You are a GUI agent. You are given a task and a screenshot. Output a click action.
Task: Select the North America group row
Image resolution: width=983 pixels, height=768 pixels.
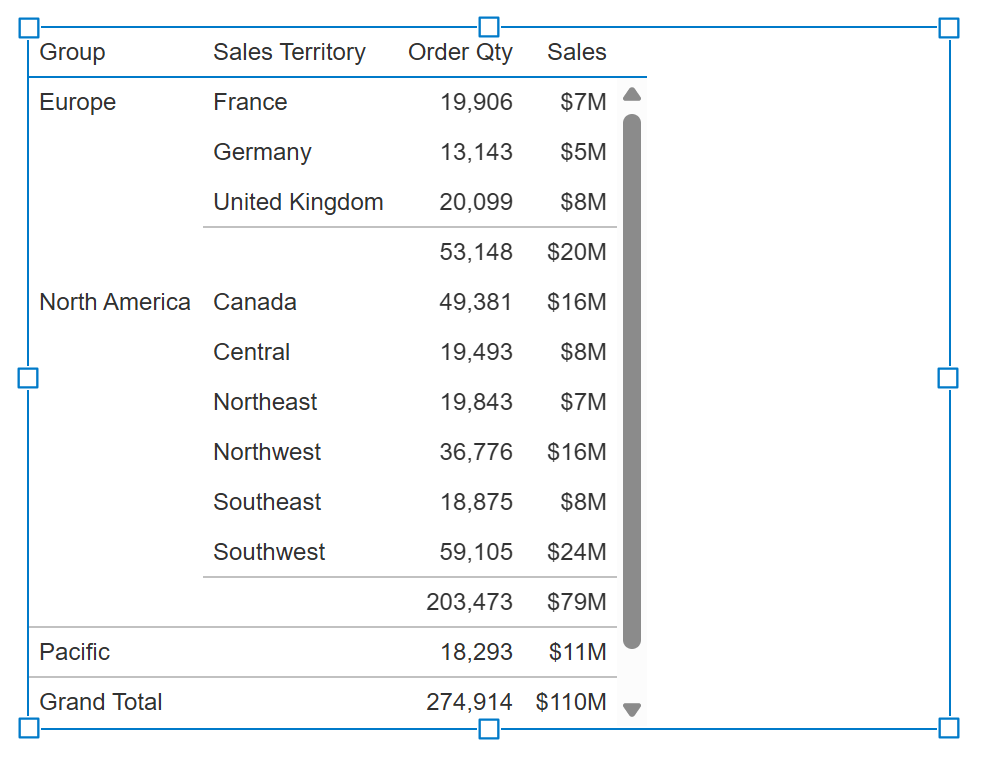click(x=114, y=301)
